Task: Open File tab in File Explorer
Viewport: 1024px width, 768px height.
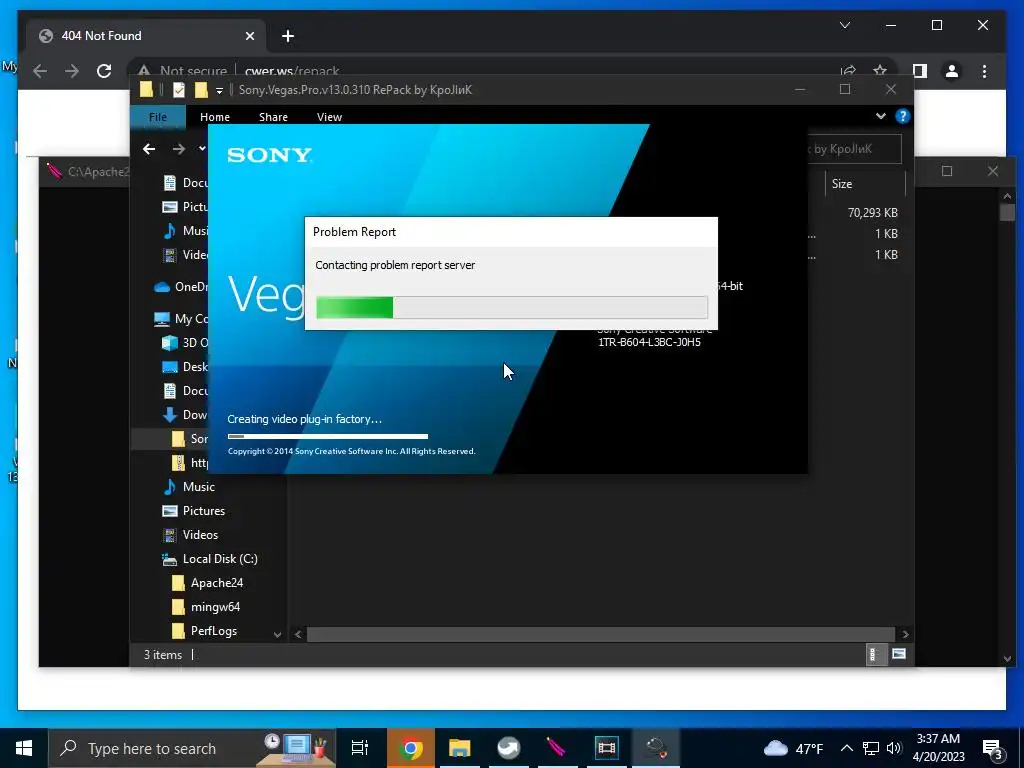Action: click(158, 117)
